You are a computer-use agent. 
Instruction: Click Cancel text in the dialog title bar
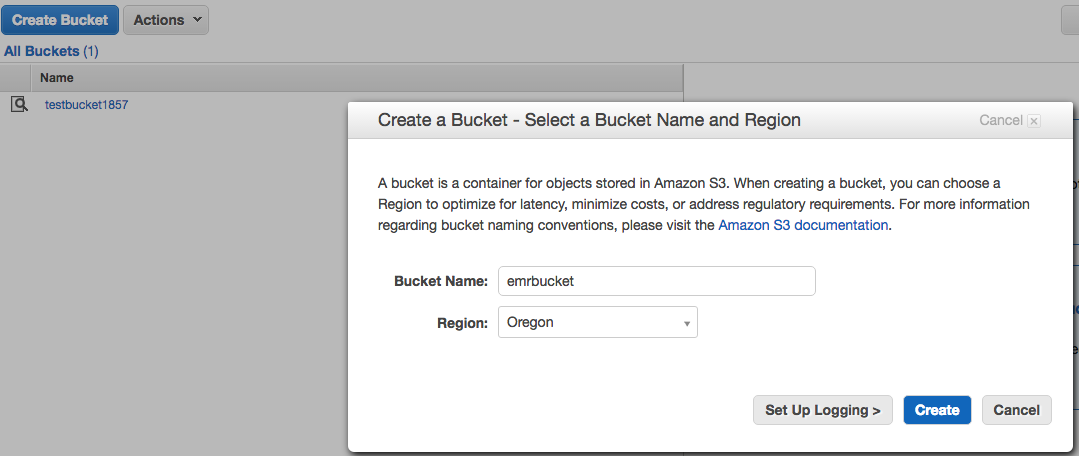1000,120
